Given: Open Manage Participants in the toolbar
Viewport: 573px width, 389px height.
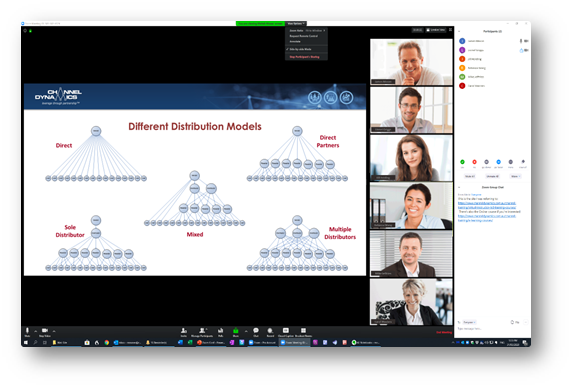Looking at the screenshot, I should point(202,332).
